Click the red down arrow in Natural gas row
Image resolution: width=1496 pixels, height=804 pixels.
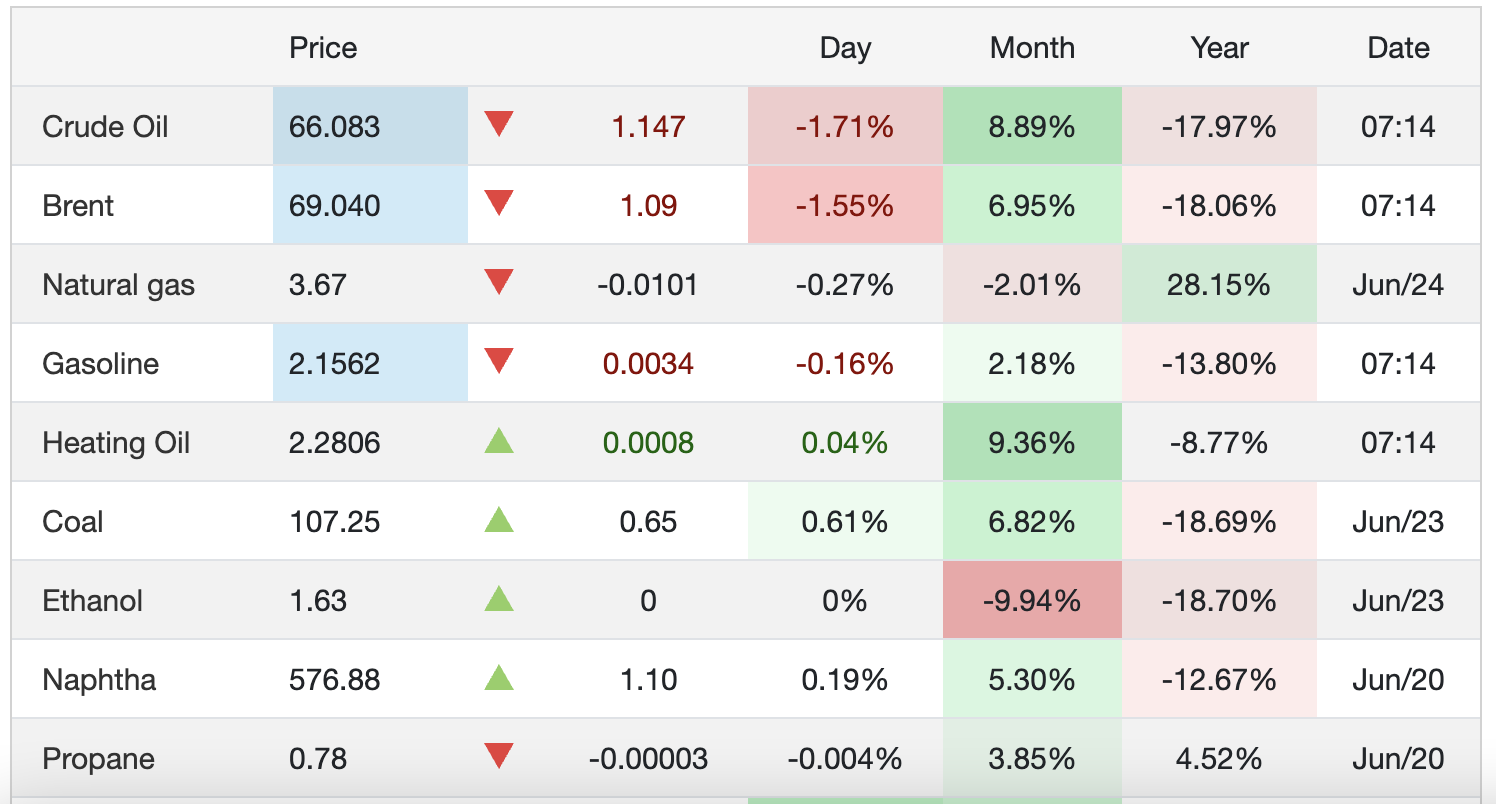tap(498, 283)
